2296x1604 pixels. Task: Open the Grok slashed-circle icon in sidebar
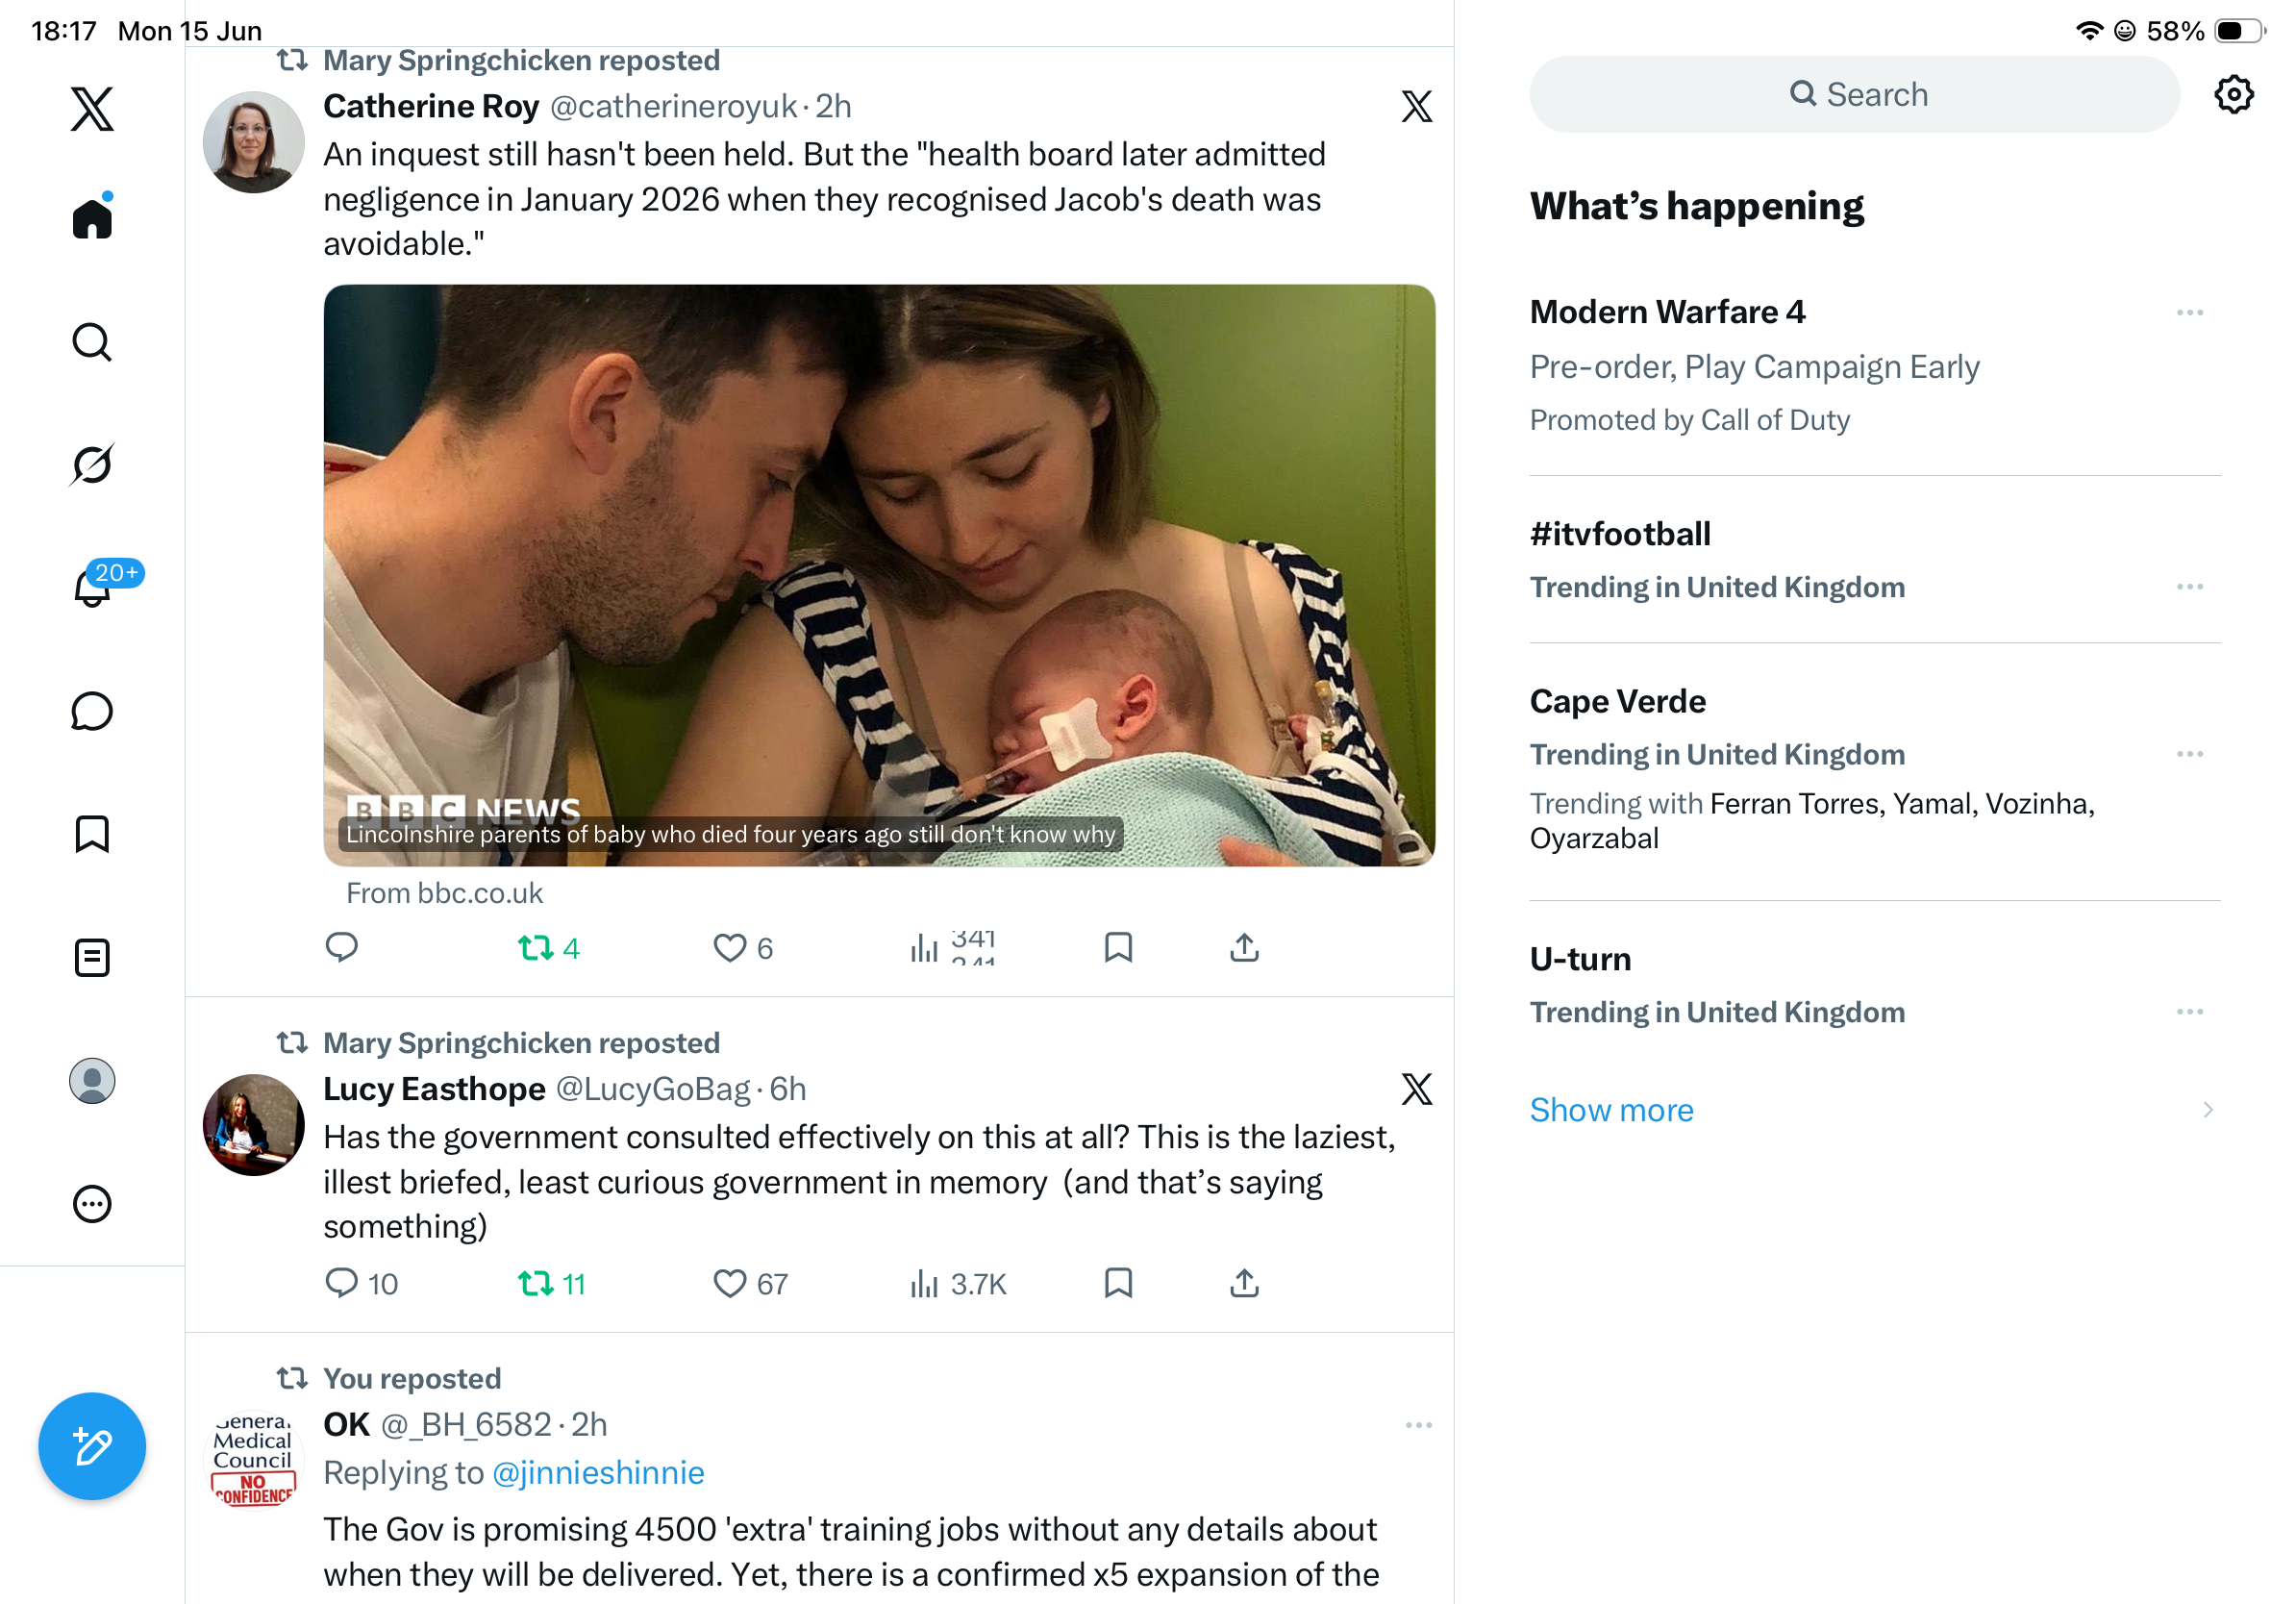[x=92, y=464]
